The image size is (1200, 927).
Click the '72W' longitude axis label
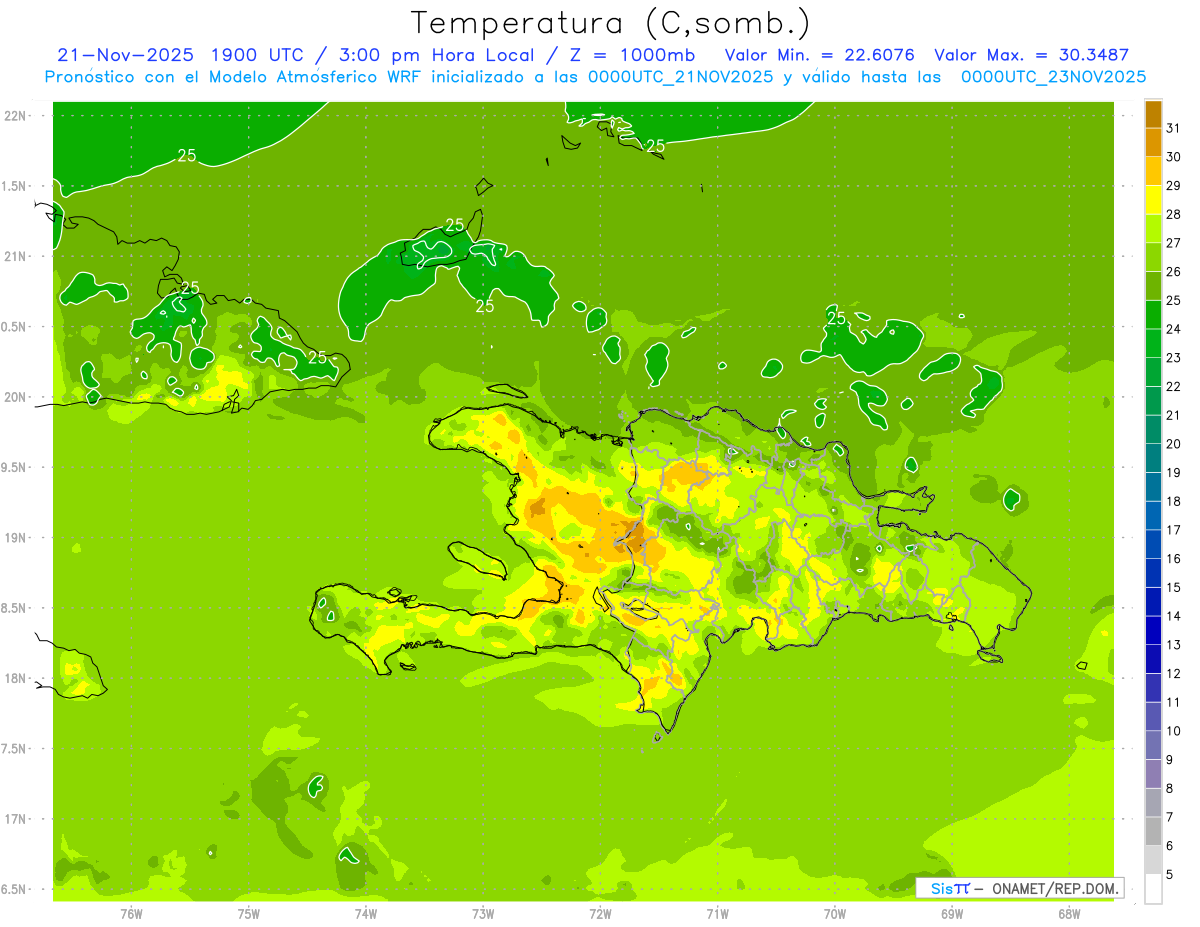tap(600, 913)
